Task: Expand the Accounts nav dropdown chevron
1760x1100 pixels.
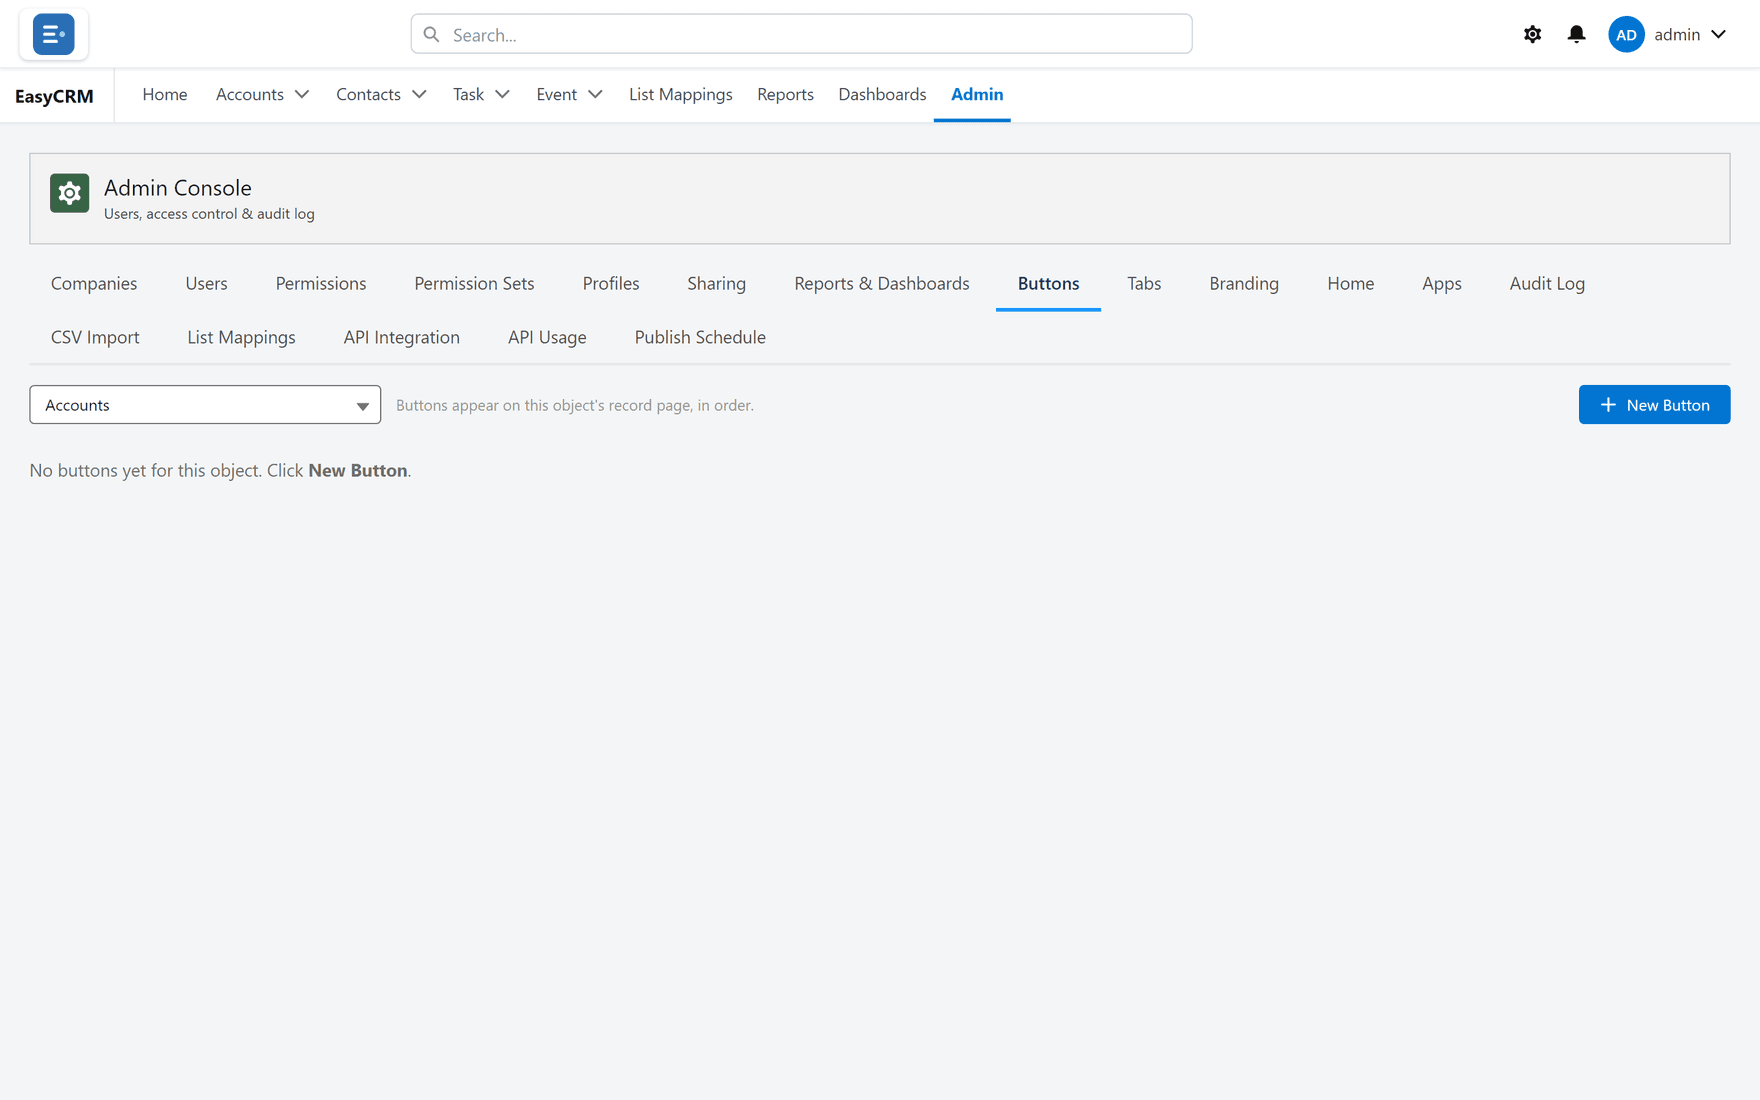Action: 301,94
